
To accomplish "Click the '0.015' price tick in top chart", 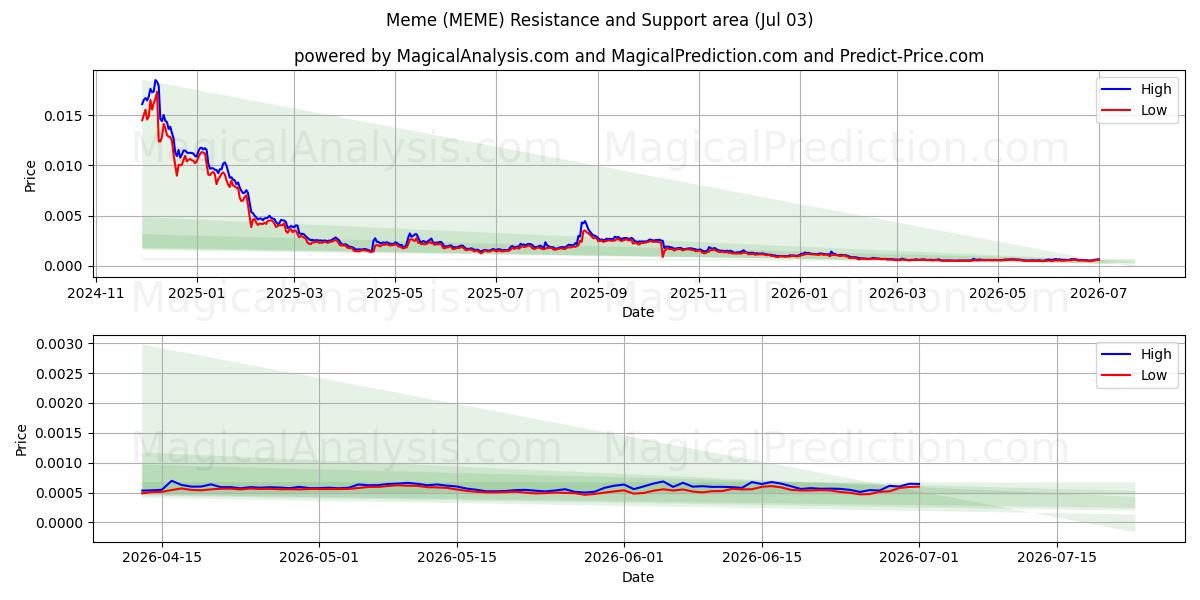I will point(65,116).
